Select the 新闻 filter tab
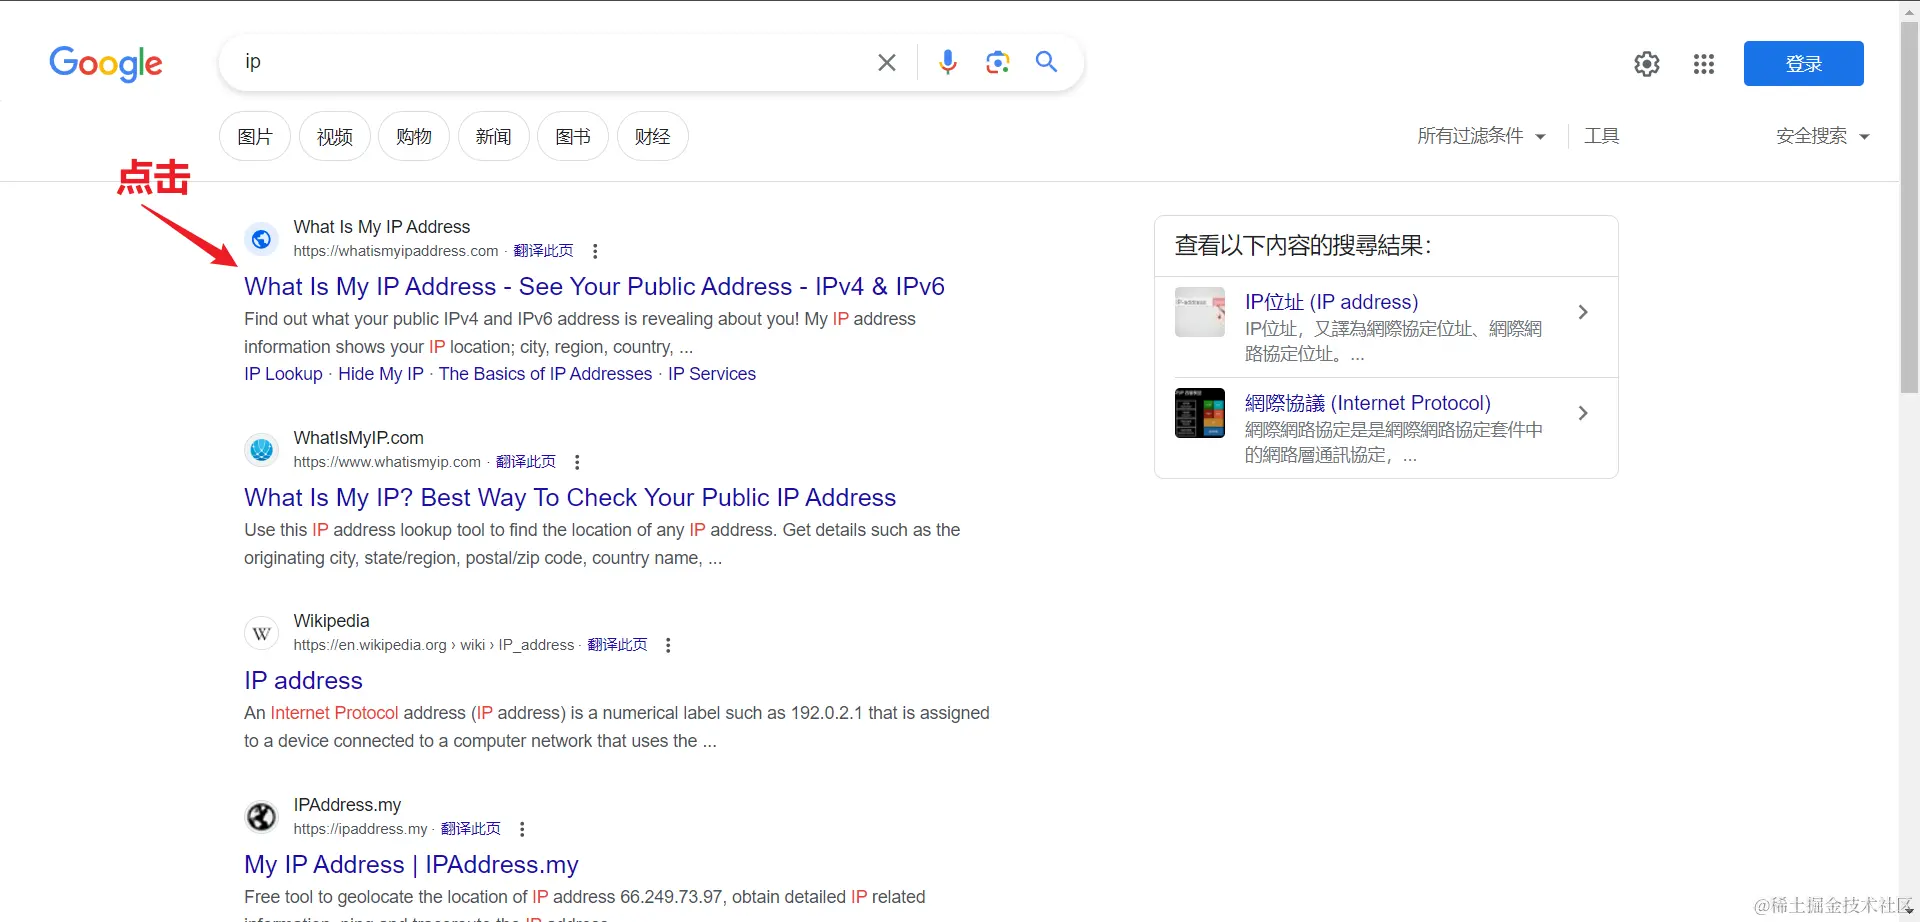The width and height of the screenshot is (1920, 922). tap(493, 136)
